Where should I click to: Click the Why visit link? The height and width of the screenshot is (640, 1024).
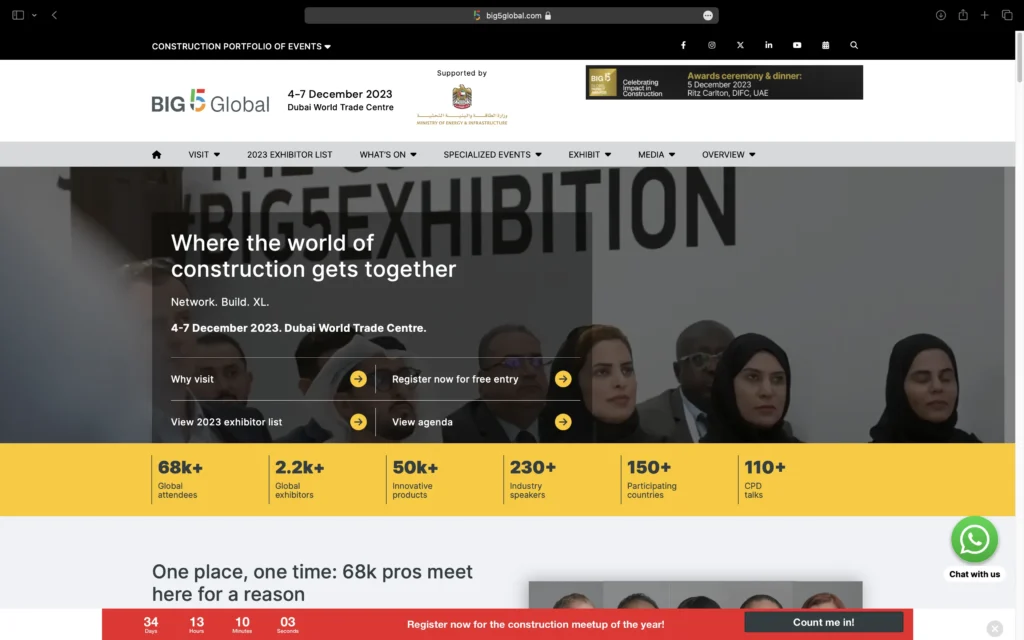point(192,379)
